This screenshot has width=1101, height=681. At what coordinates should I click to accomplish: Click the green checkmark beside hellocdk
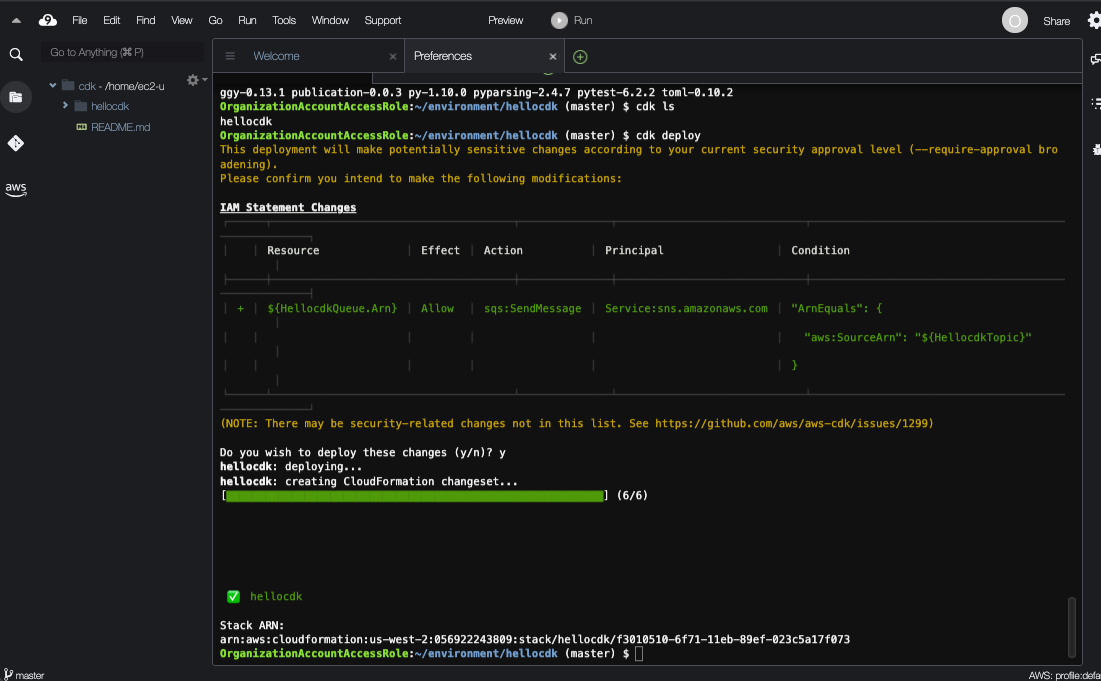(x=234, y=597)
